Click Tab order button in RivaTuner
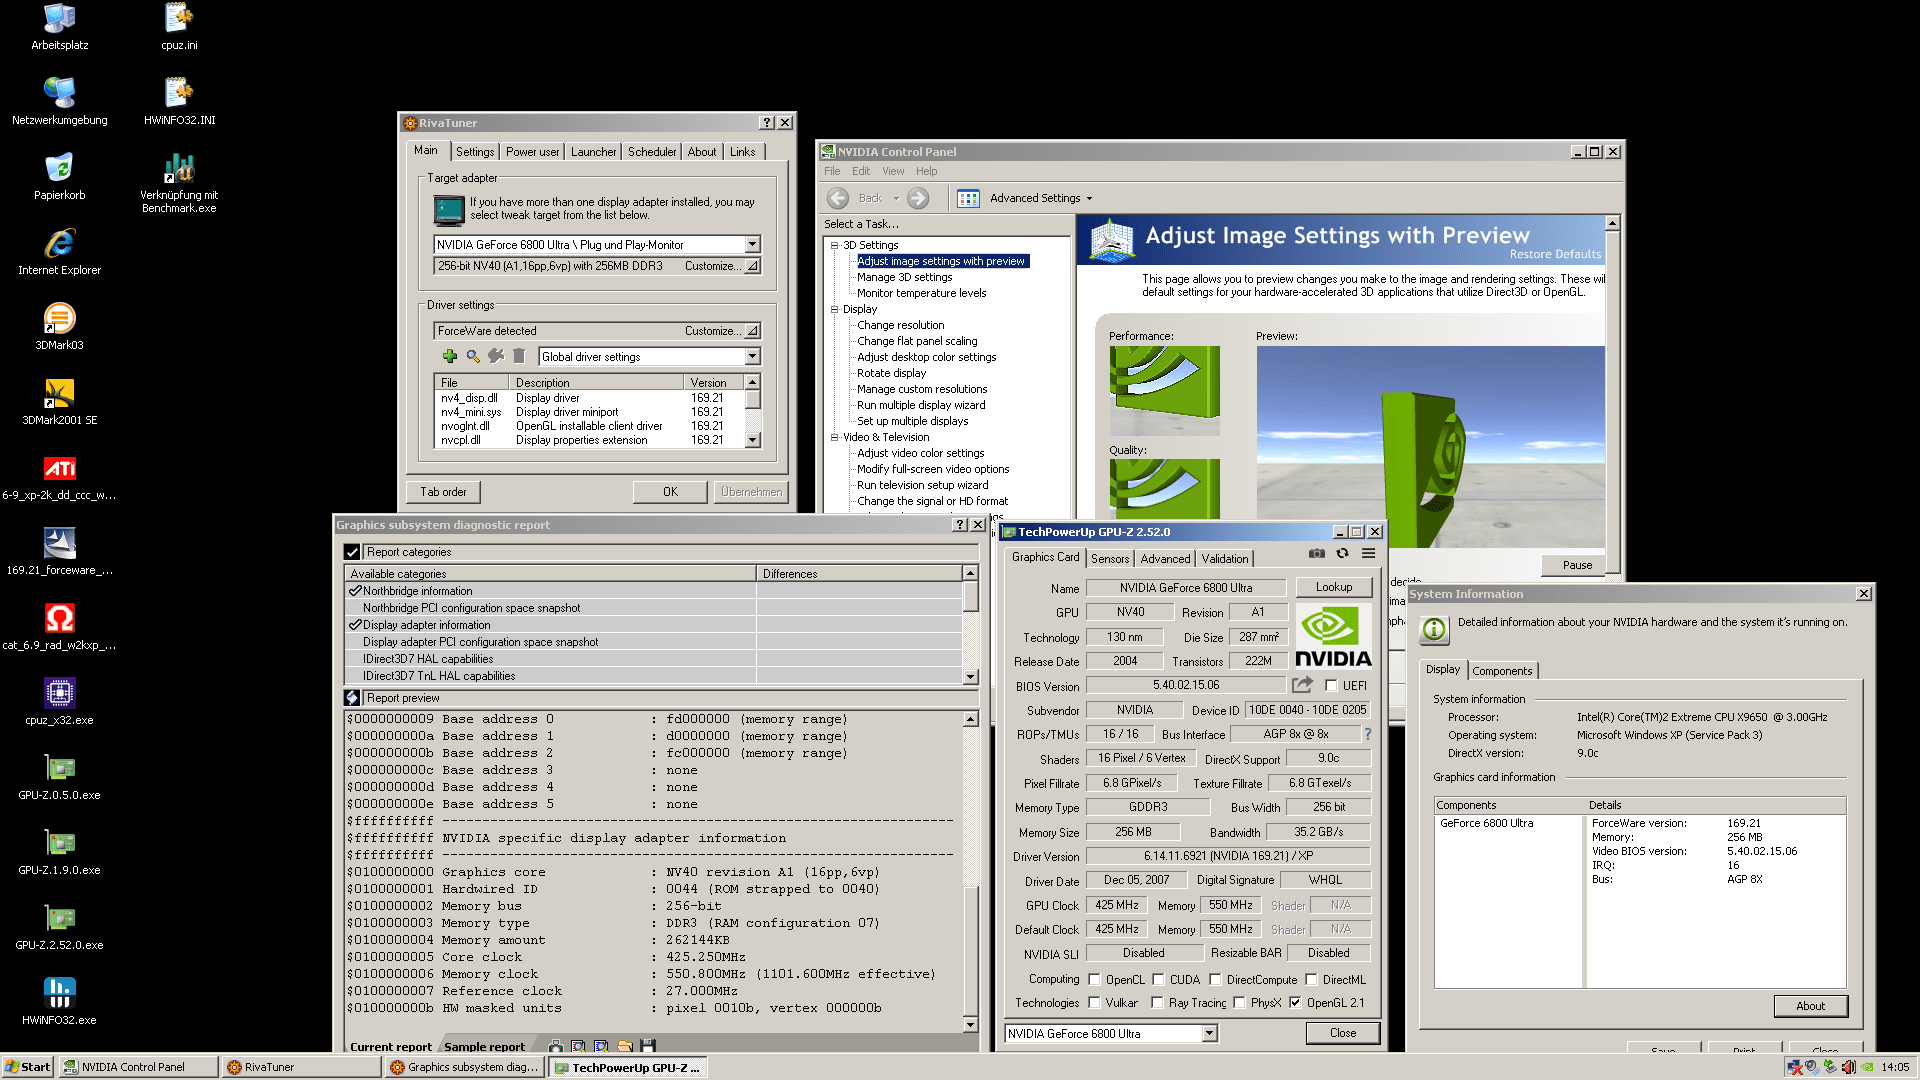 click(443, 492)
